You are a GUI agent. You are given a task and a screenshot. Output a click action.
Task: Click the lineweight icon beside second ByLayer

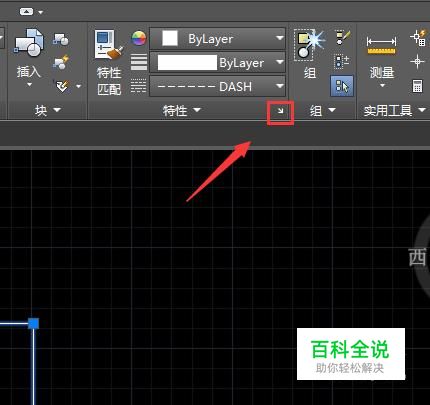point(139,62)
